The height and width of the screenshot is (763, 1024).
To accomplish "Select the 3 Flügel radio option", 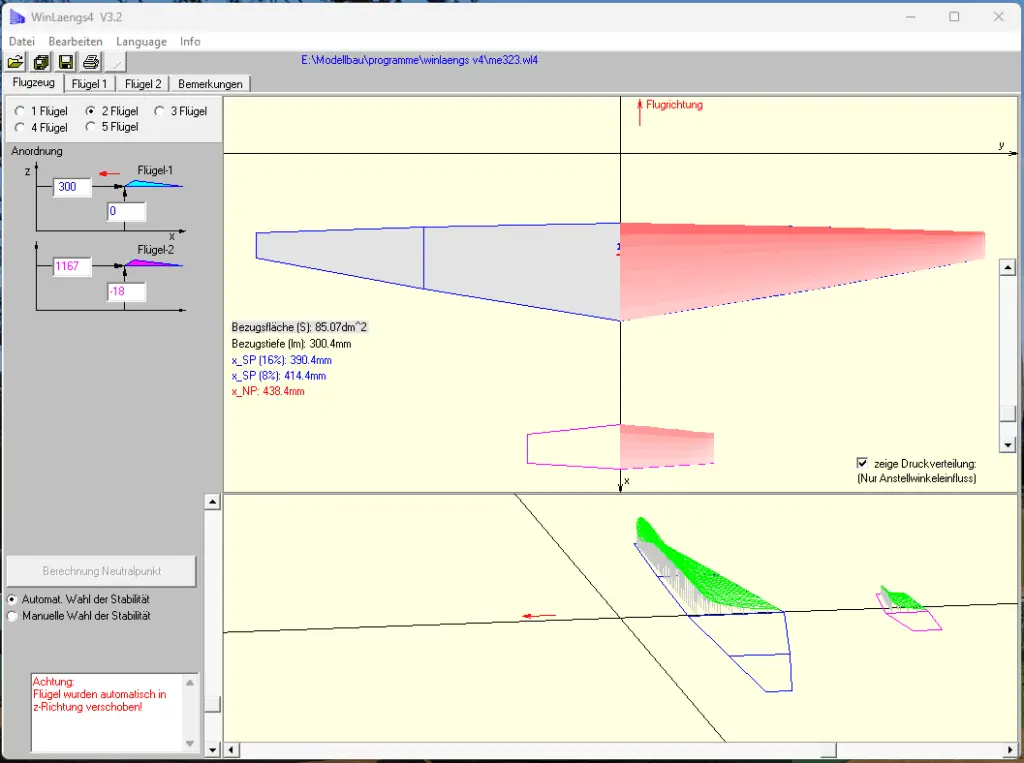I will pyautogui.click(x=159, y=111).
